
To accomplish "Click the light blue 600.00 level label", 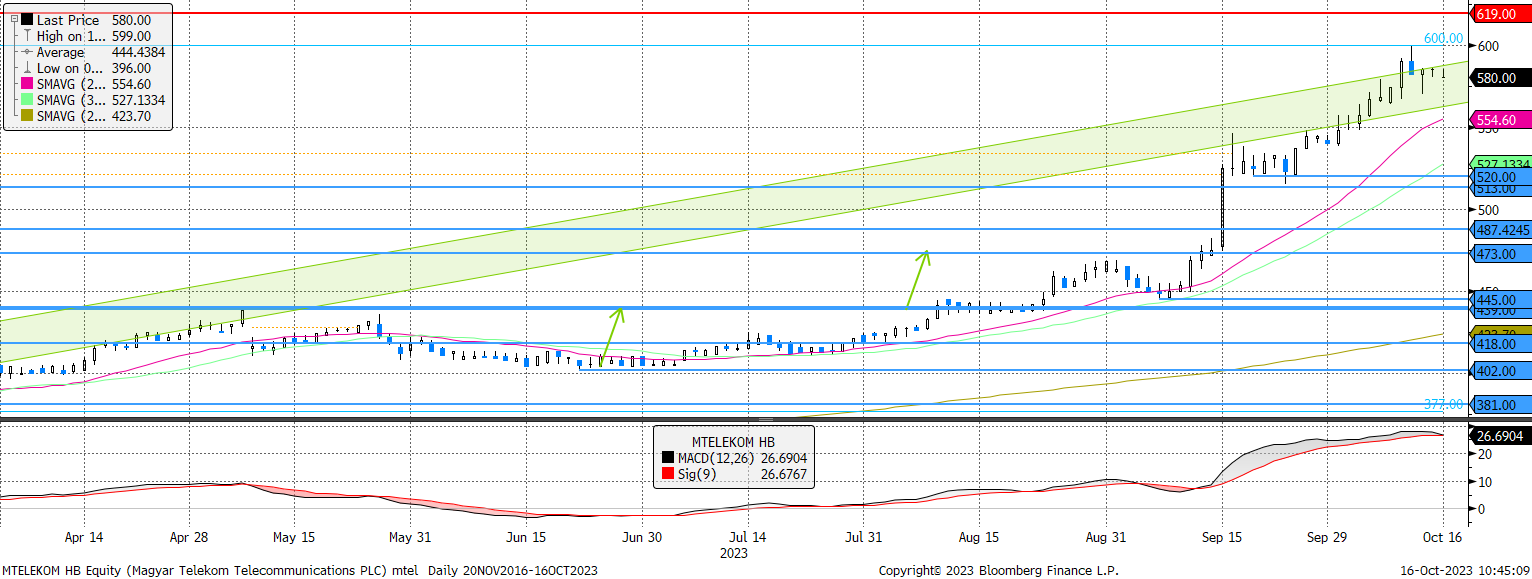I will [x=1443, y=39].
